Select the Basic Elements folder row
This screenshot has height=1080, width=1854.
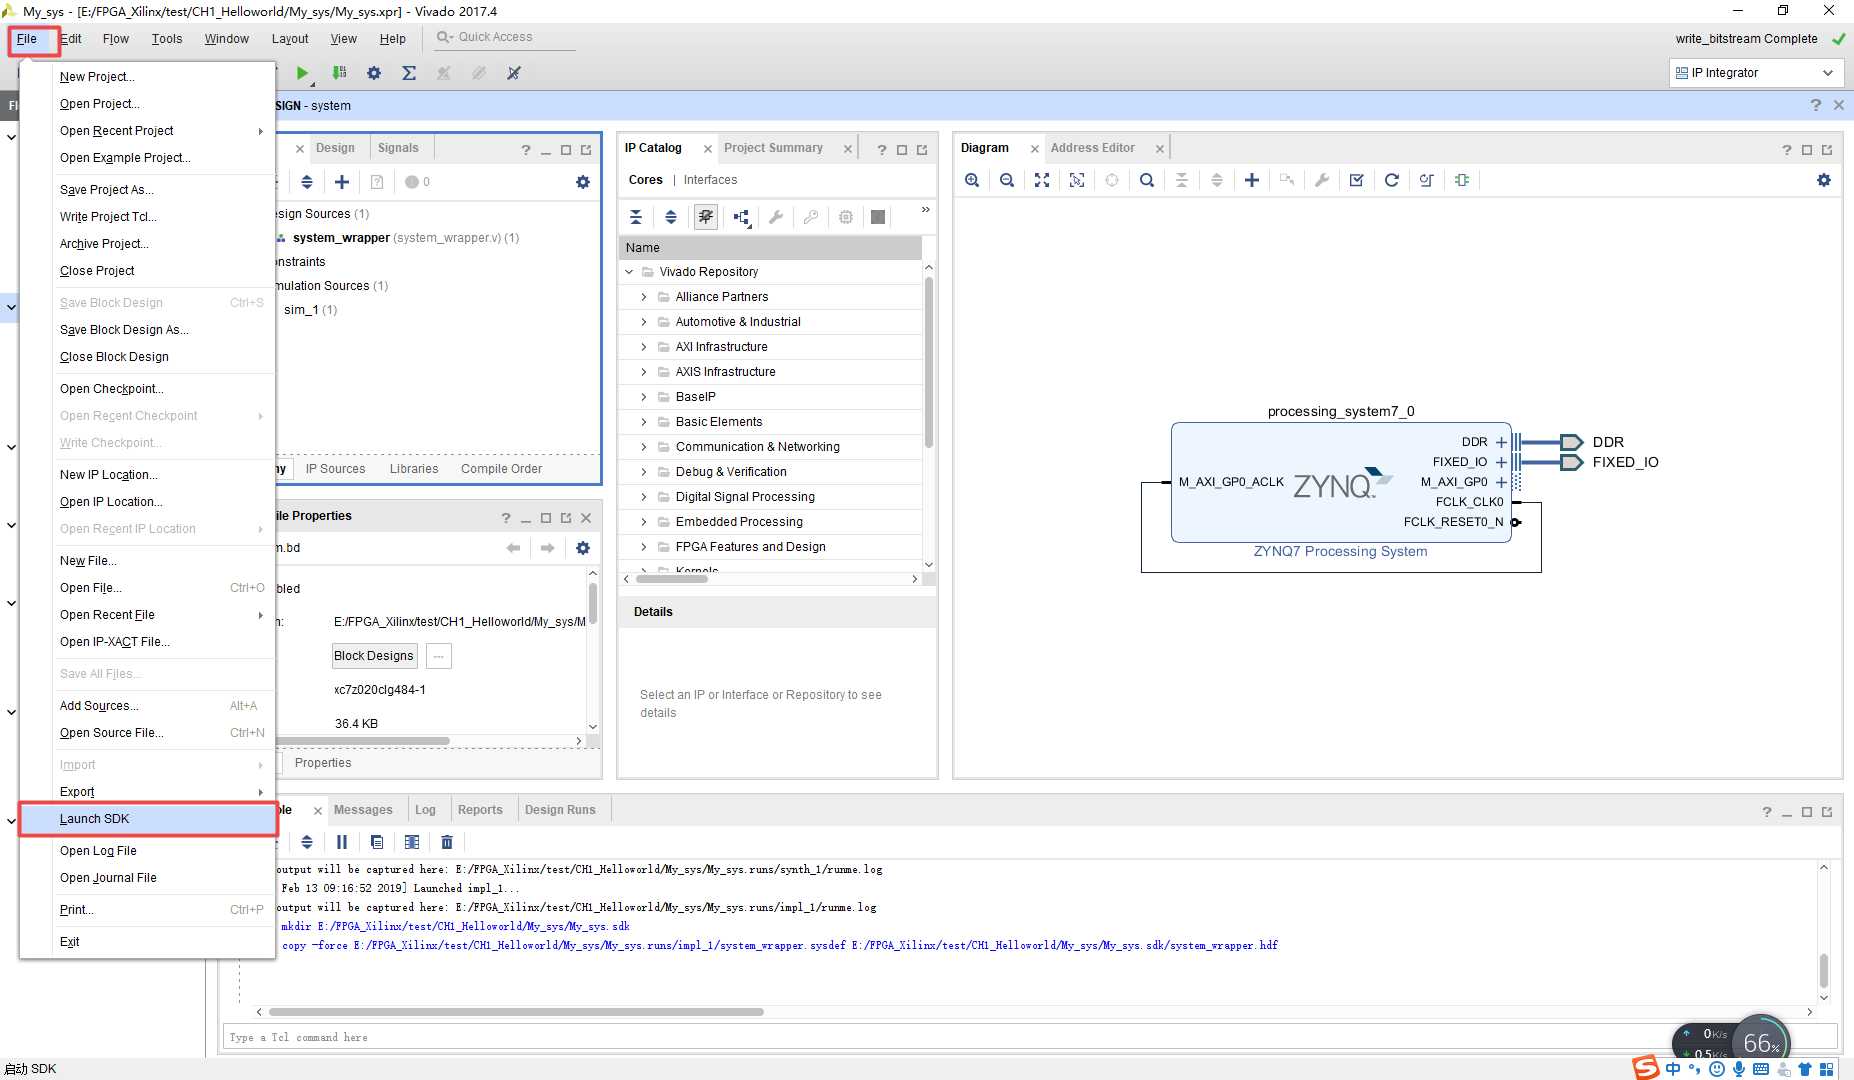[x=770, y=422]
